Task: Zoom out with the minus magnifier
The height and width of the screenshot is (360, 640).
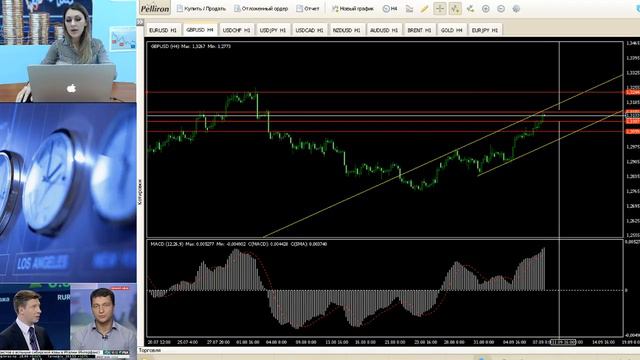Action: tap(501, 8)
